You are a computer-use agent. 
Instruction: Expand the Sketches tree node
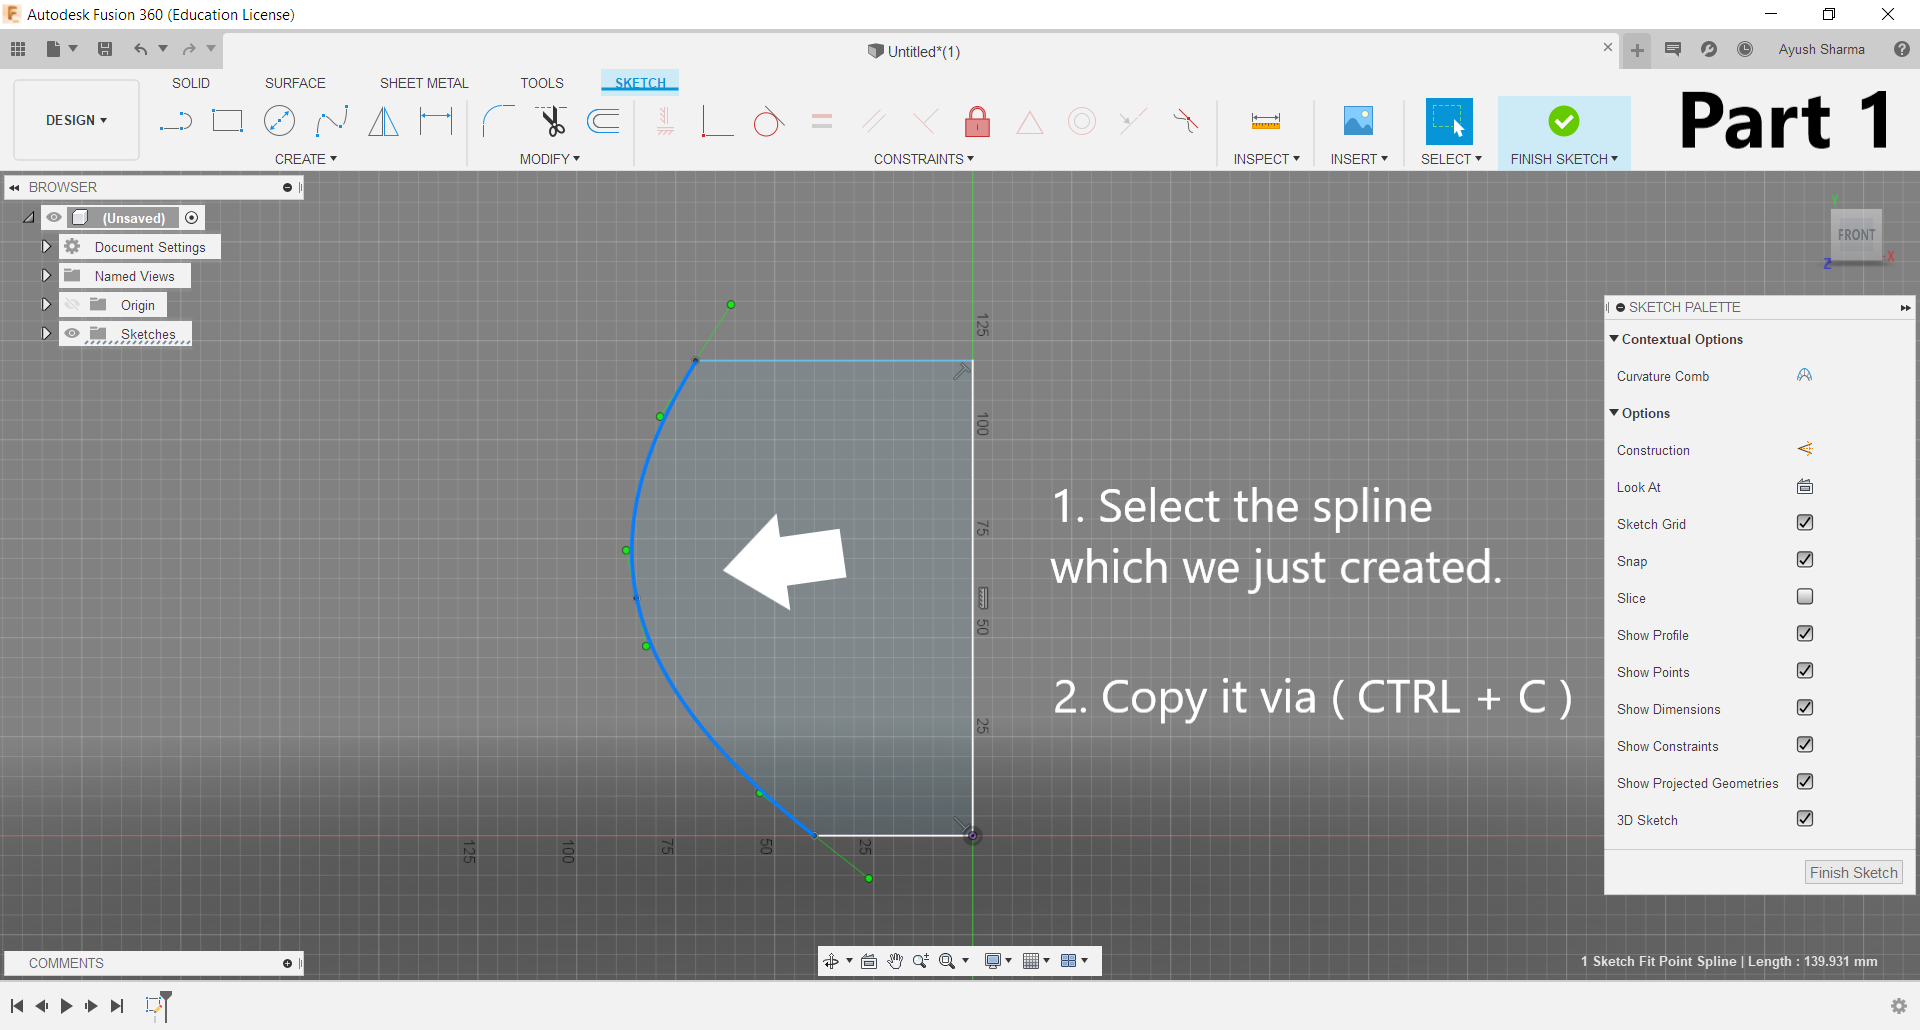coord(46,334)
